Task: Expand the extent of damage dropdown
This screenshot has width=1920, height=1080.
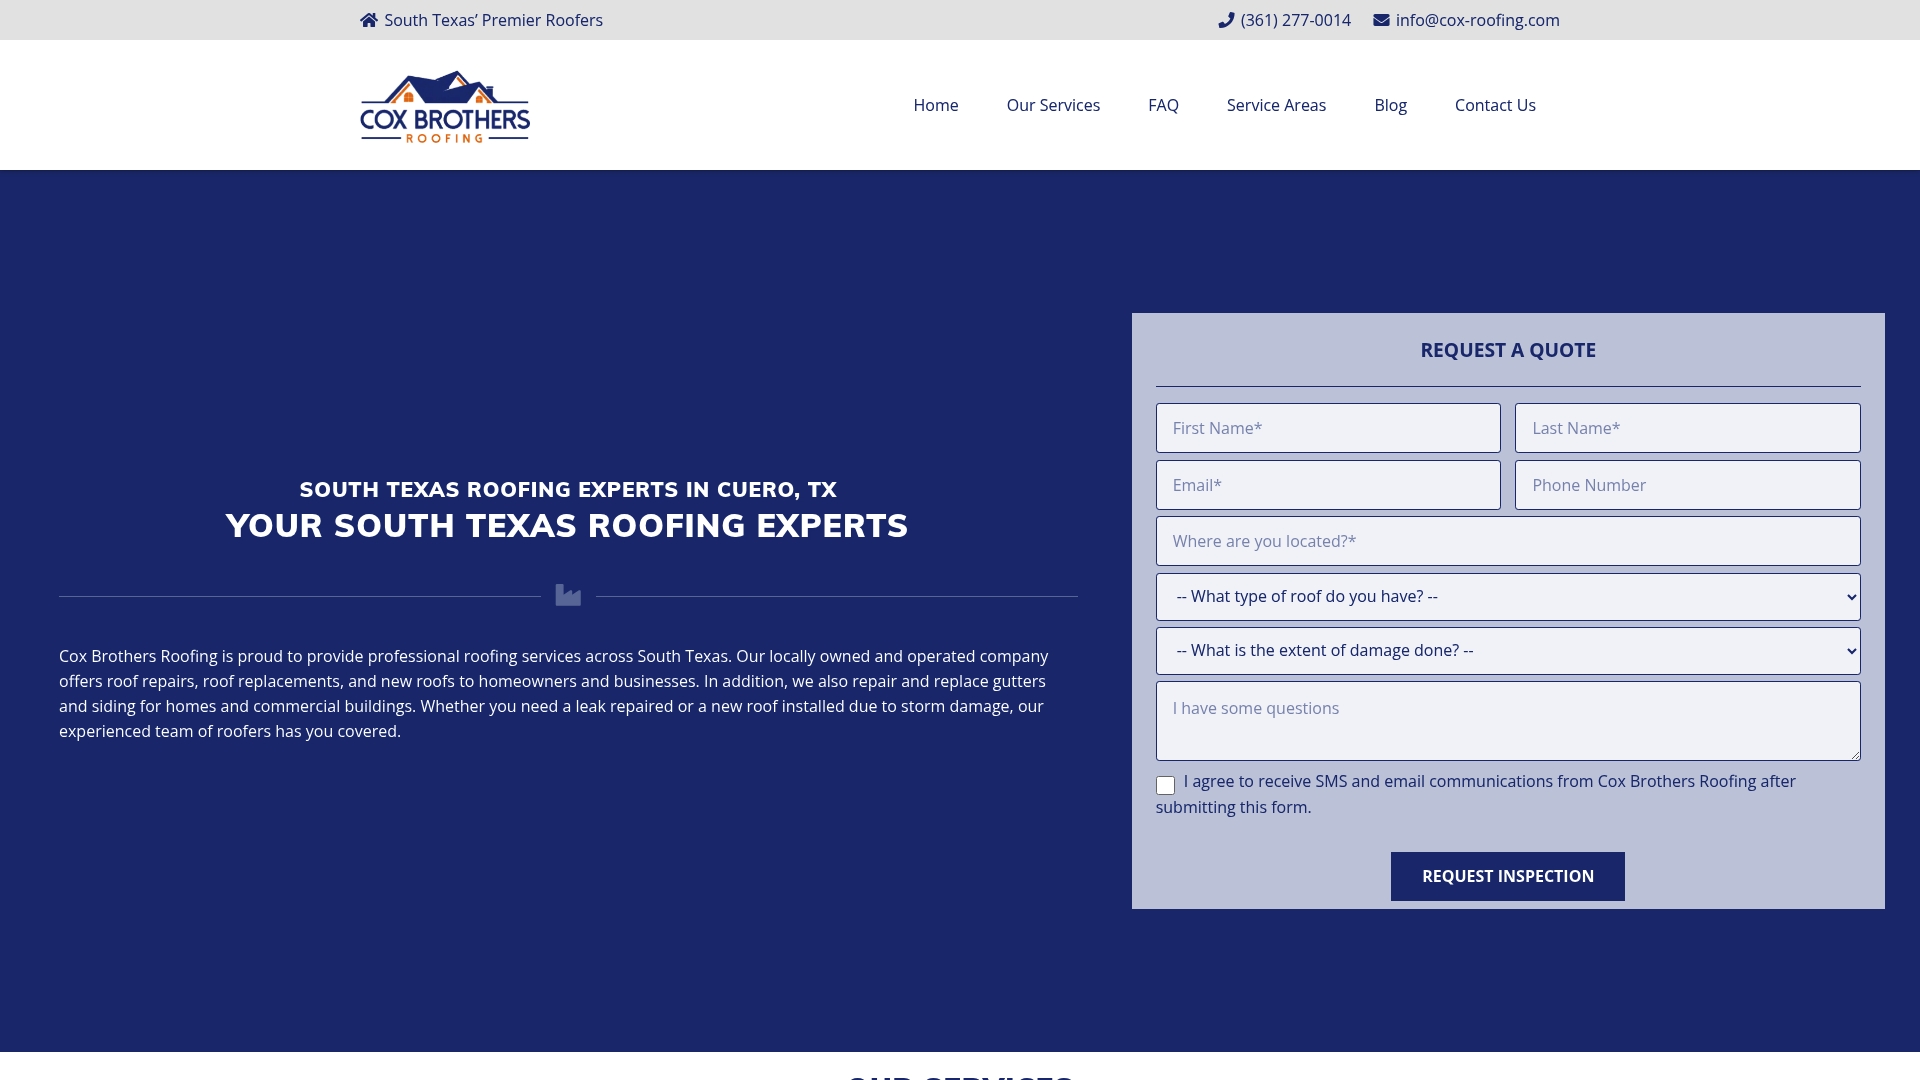Action: click(x=1508, y=651)
